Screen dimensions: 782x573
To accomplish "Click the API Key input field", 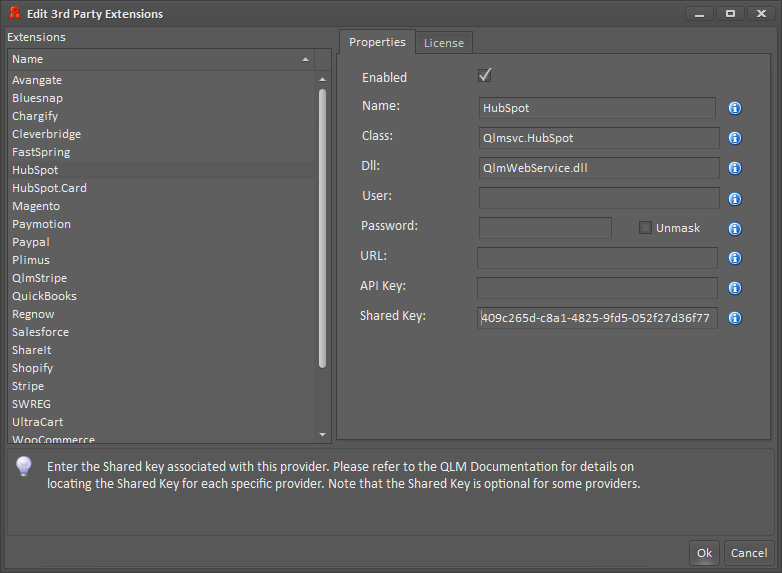I will pyautogui.click(x=597, y=288).
